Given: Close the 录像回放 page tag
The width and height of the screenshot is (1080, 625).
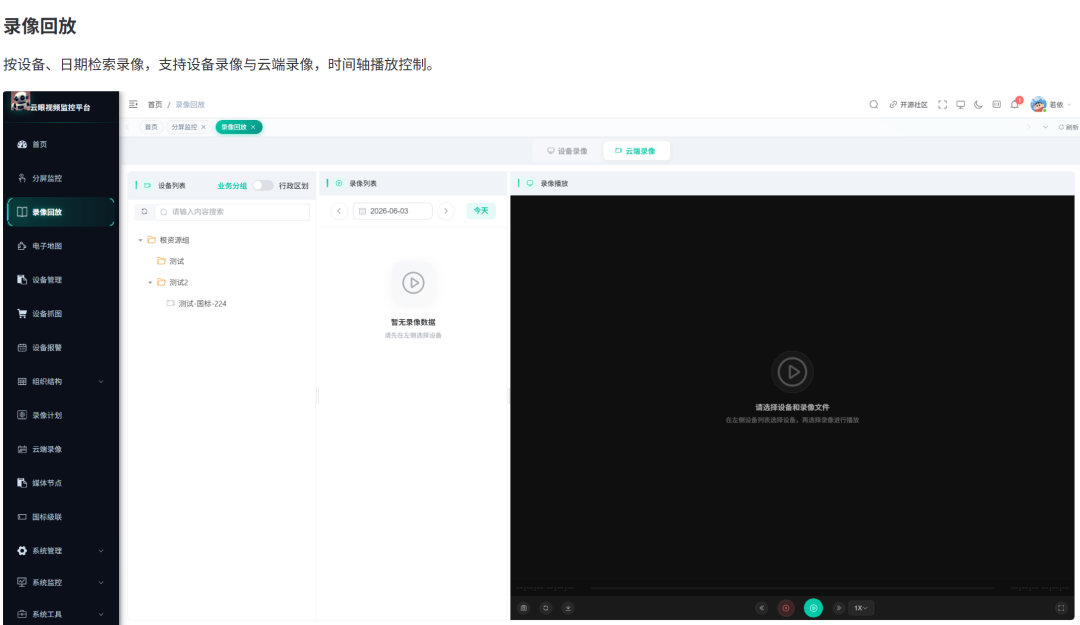Looking at the screenshot, I should [253, 127].
